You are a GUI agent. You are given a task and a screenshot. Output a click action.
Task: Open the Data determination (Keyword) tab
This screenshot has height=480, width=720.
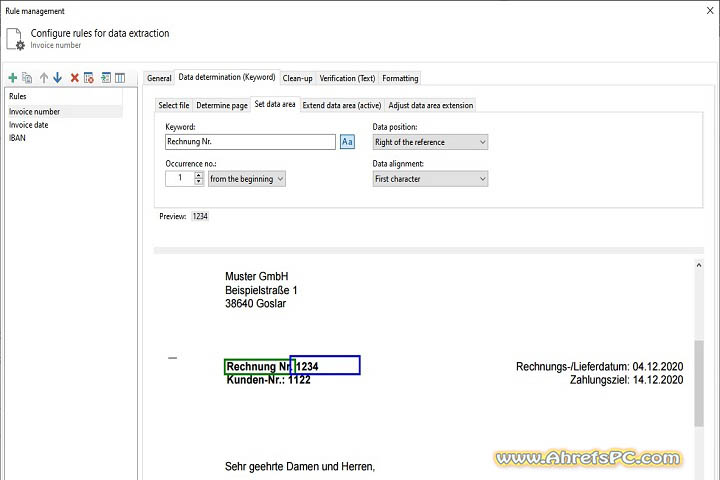(x=227, y=77)
